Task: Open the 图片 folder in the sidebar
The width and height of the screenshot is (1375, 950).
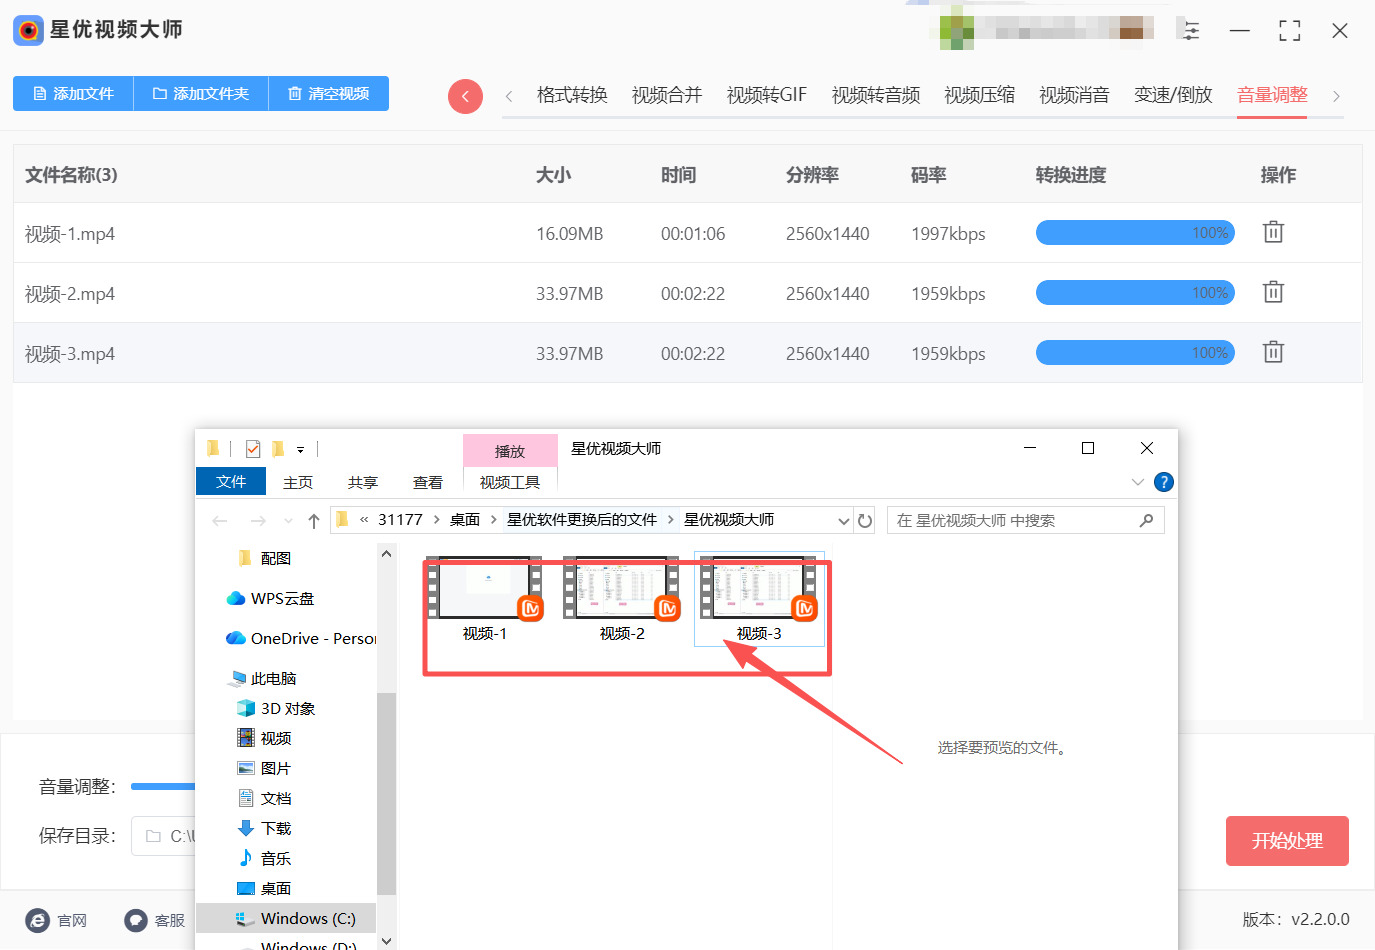Action: click(265, 768)
